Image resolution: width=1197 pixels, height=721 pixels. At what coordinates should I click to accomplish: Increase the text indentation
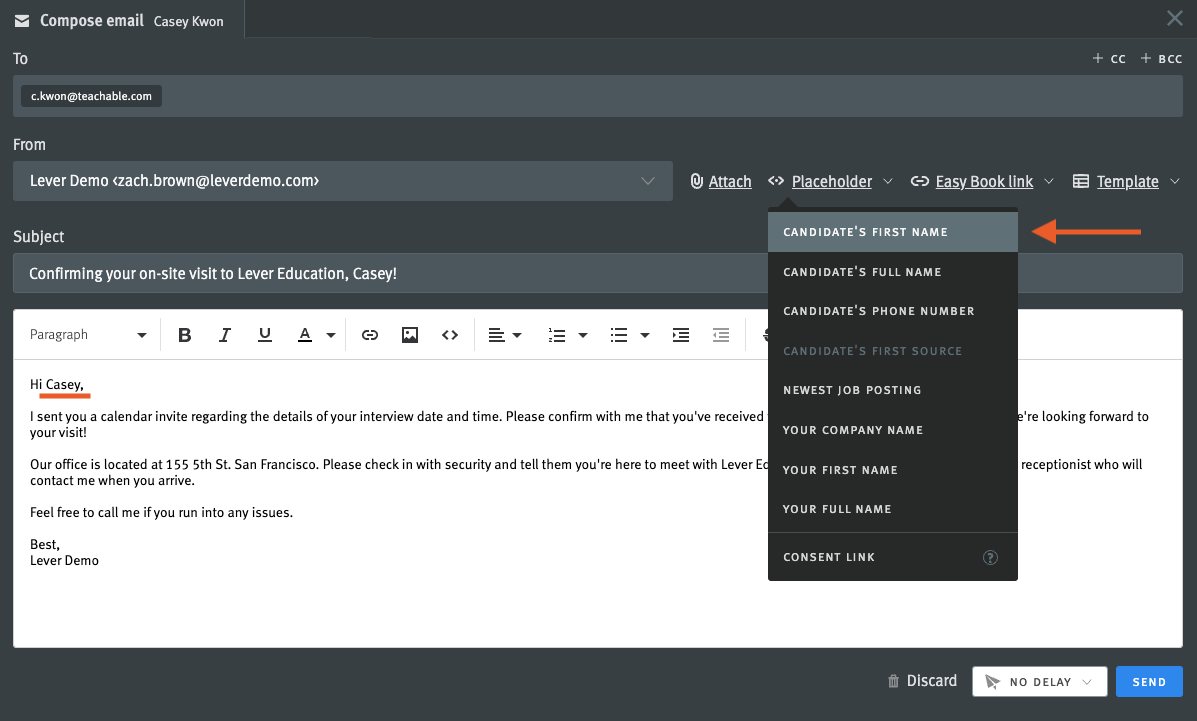pos(681,334)
